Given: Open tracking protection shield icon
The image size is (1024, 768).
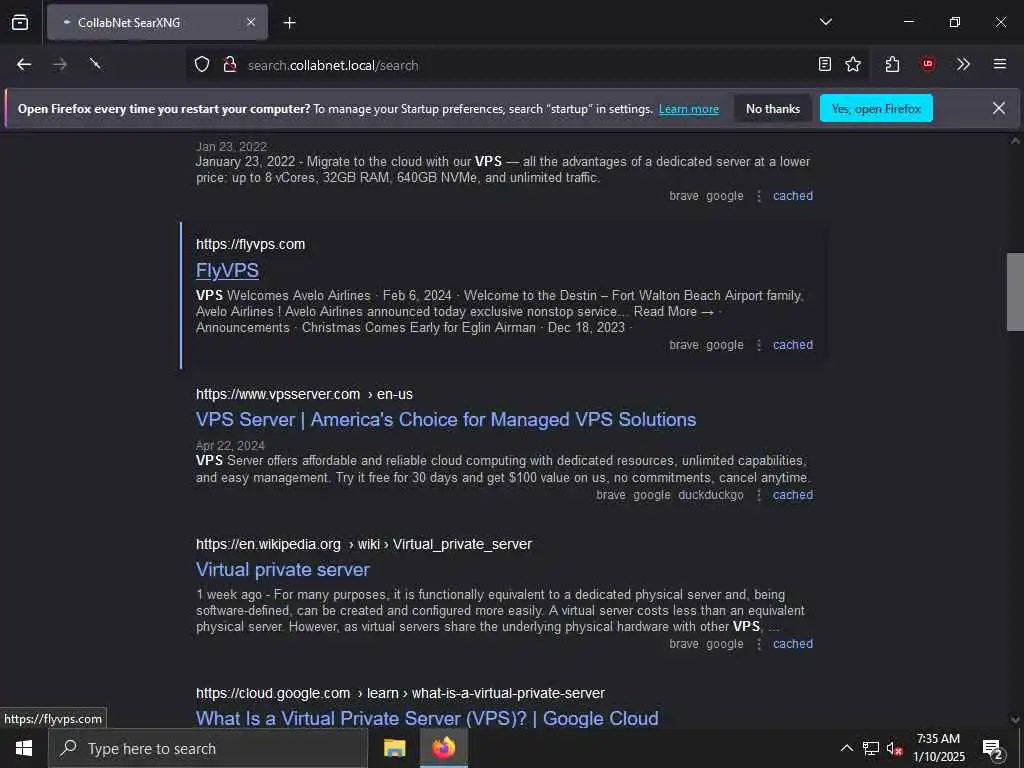Looking at the screenshot, I should pyautogui.click(x=202, y=65).
